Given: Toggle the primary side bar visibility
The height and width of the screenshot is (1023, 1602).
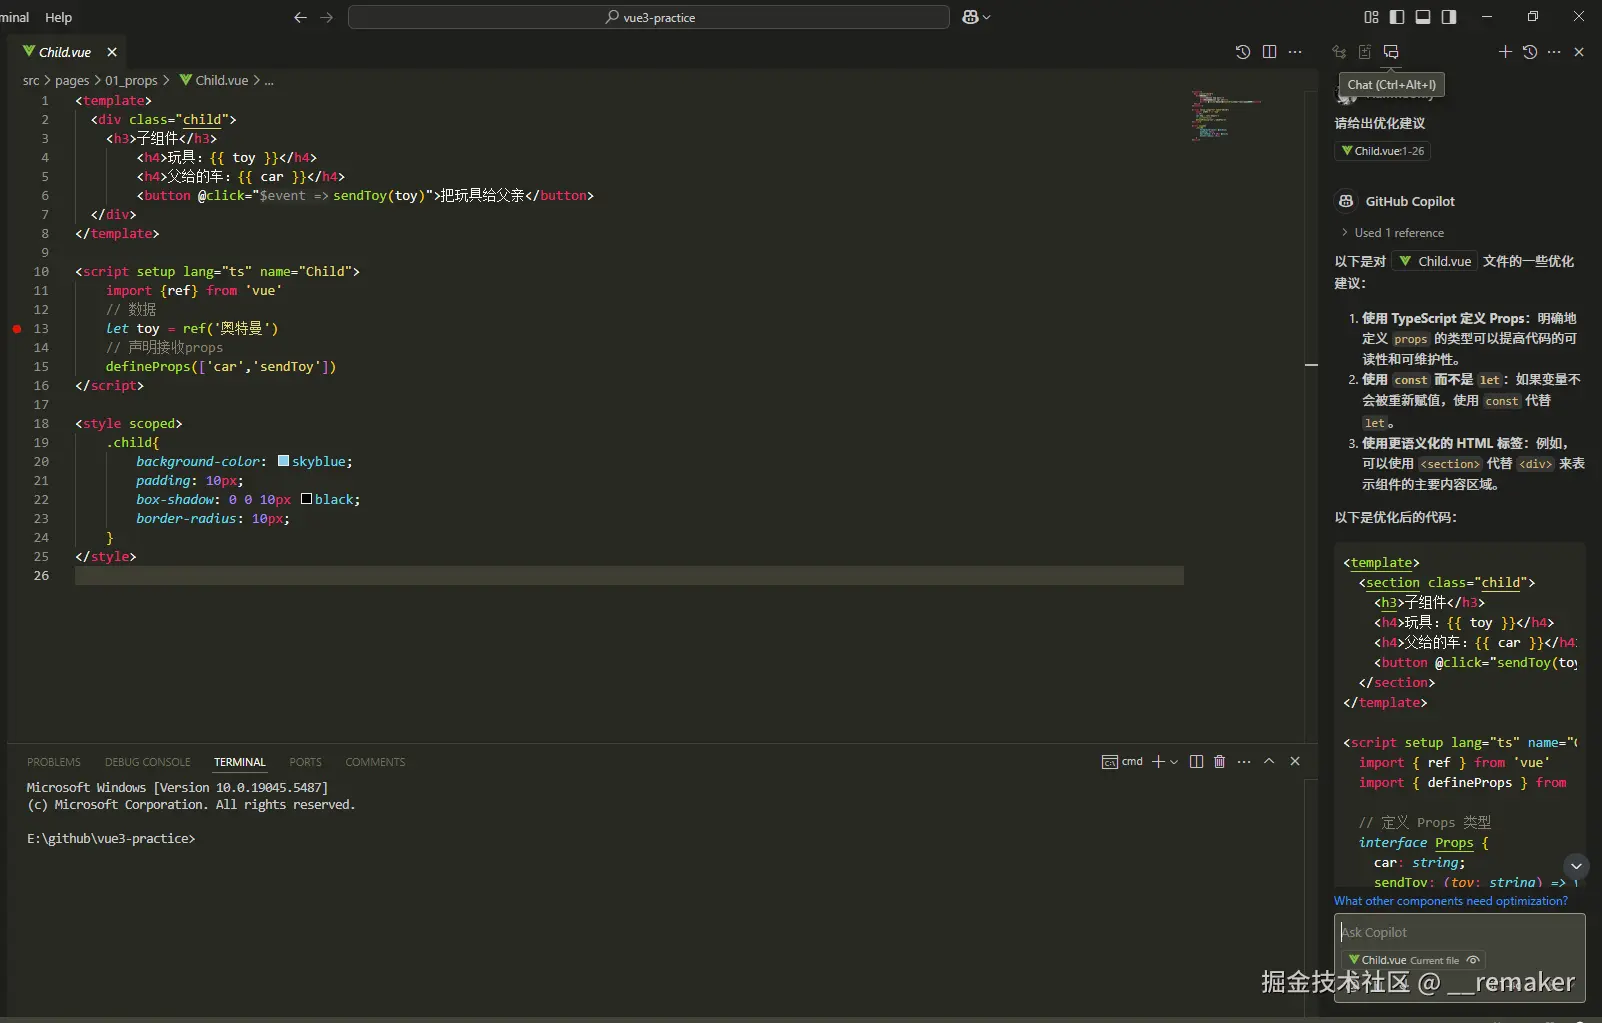Looking at the screenshot, I should (1397, 17).
